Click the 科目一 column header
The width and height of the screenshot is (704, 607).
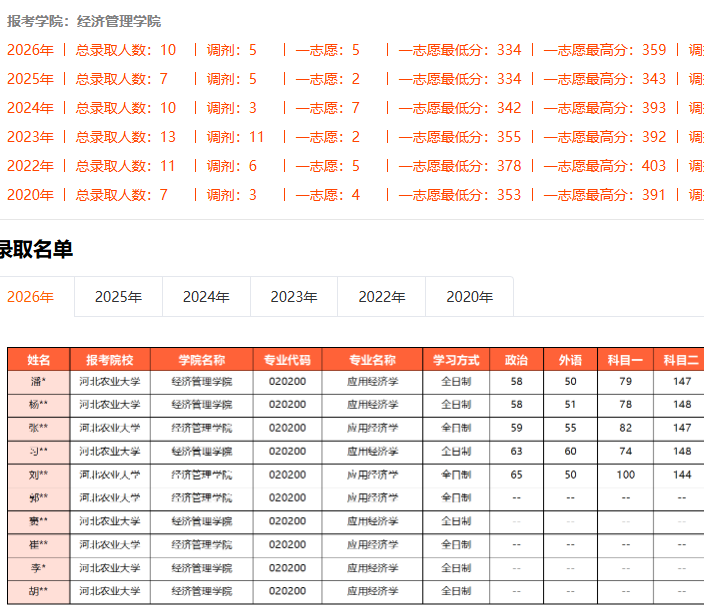coord(625,360)
